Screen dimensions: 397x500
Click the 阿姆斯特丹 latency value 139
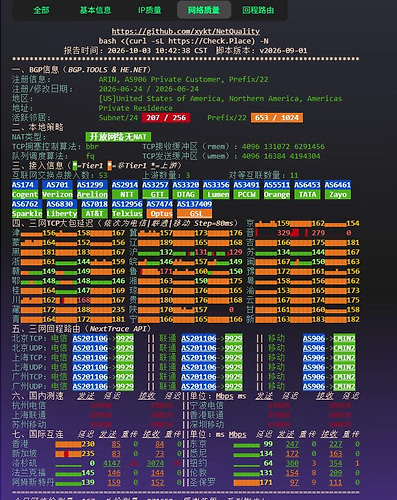(88, 483)
